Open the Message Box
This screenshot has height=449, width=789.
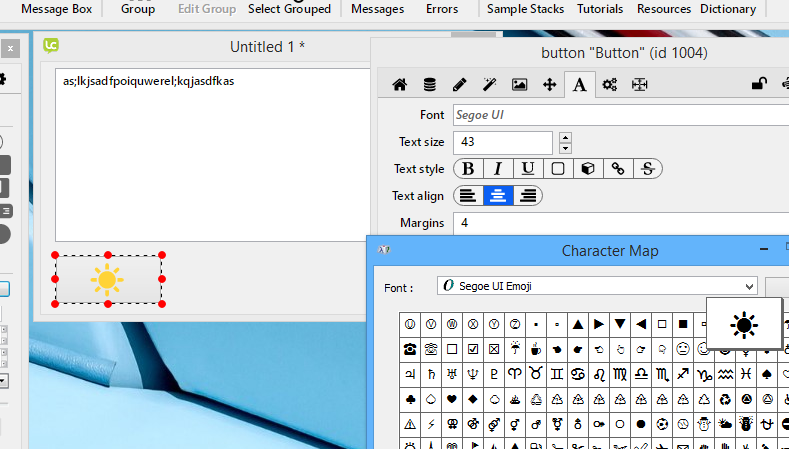(x=57, y=9)
